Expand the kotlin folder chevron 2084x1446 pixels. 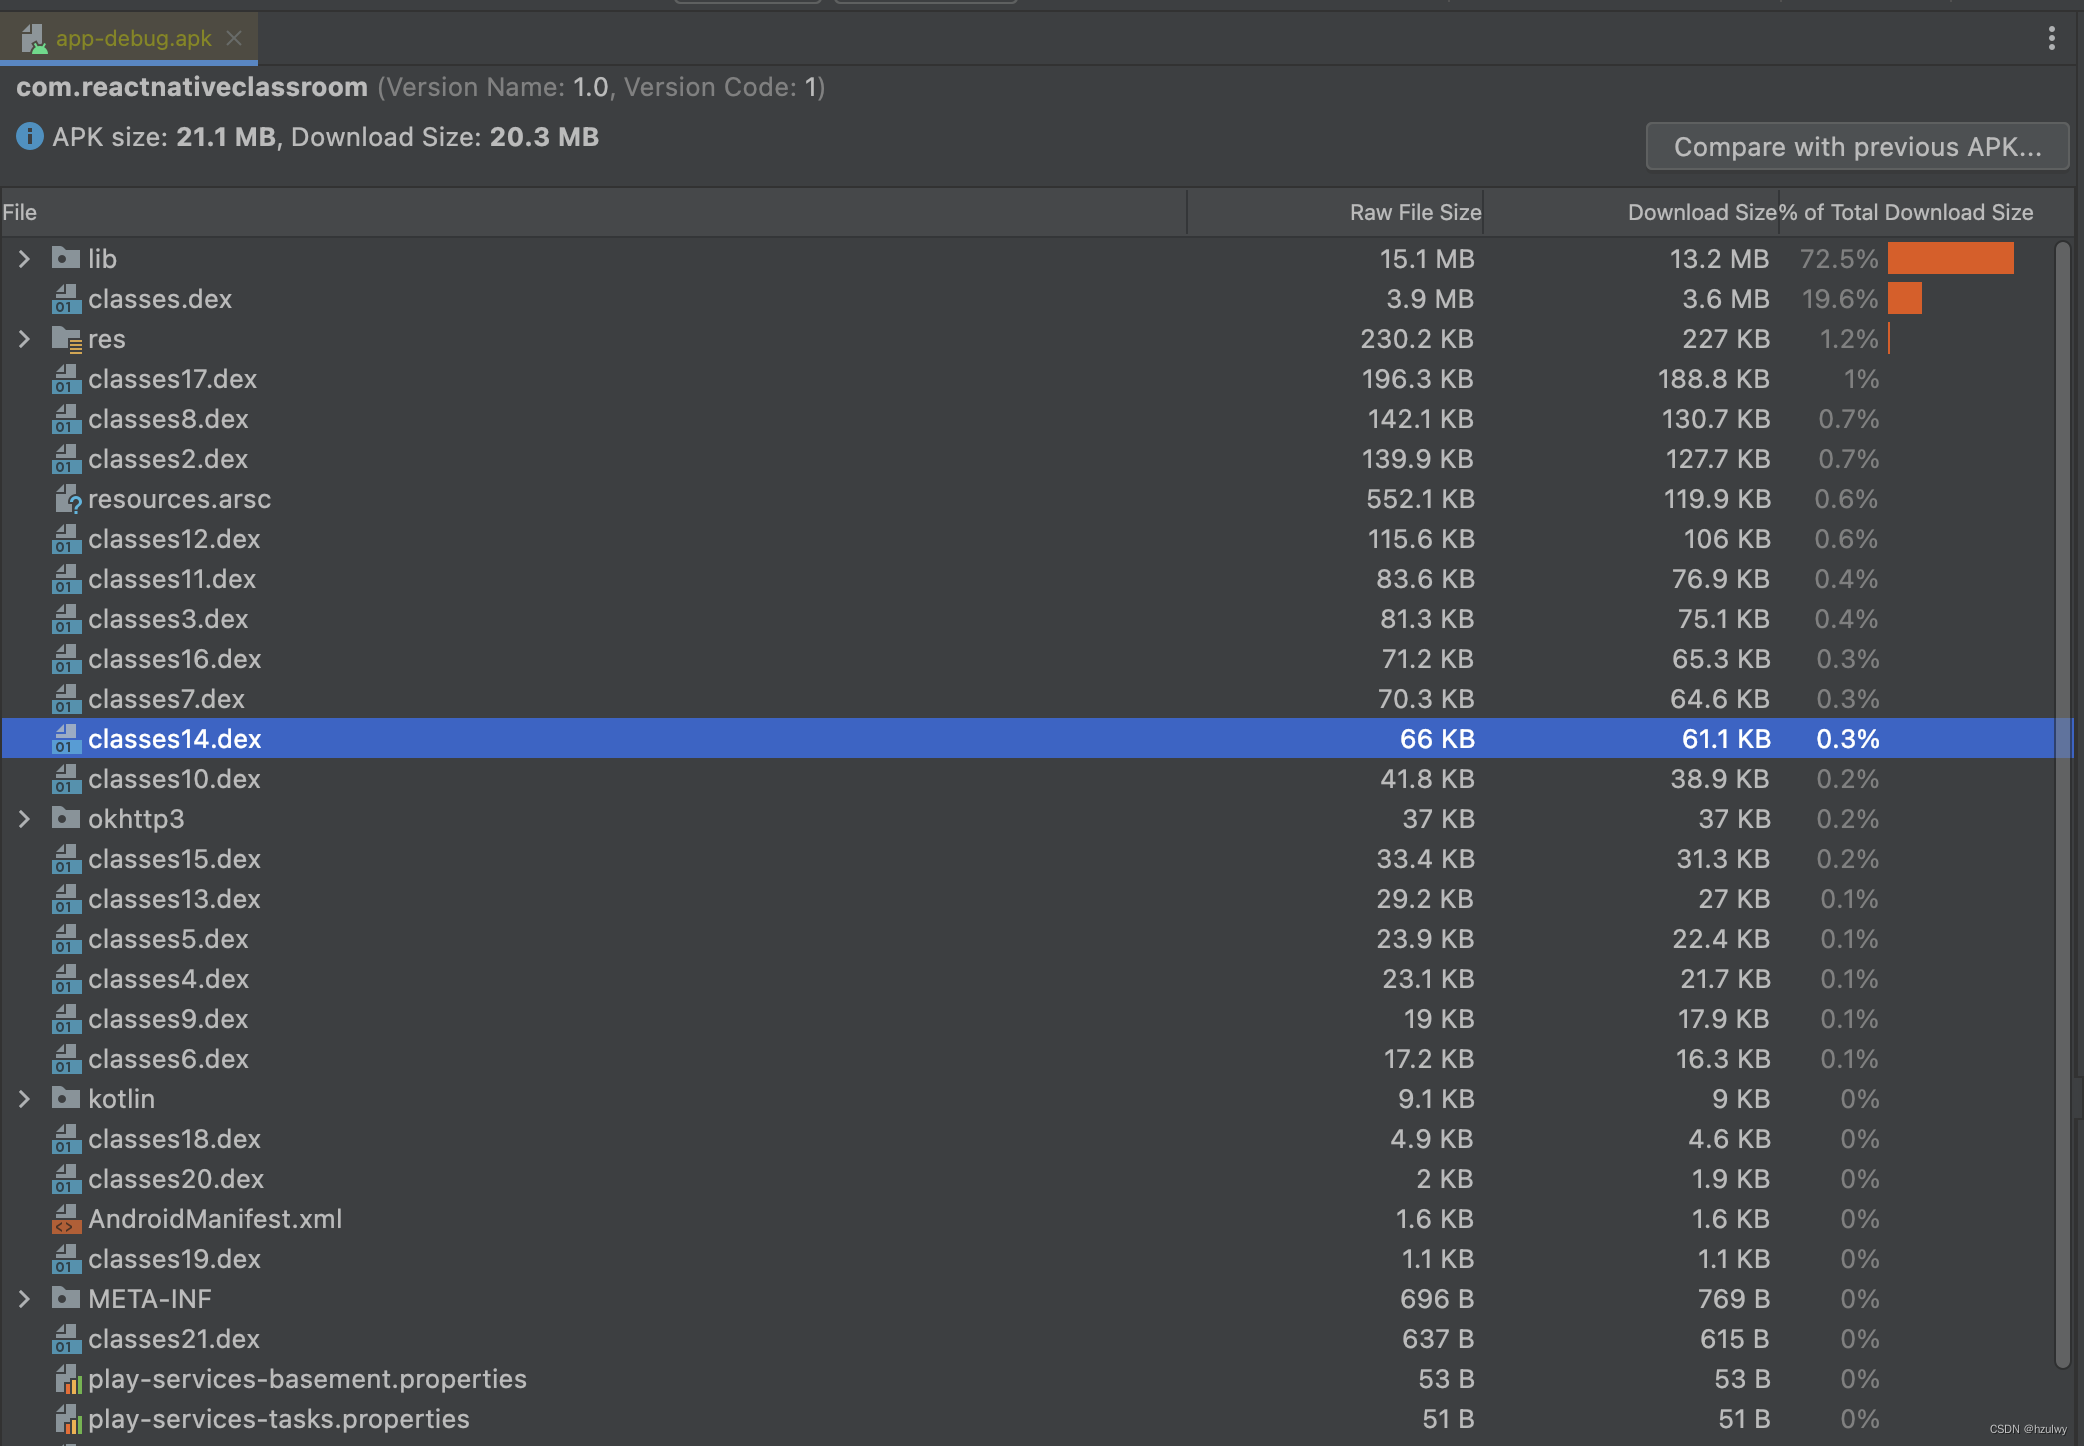point(25,1099)
